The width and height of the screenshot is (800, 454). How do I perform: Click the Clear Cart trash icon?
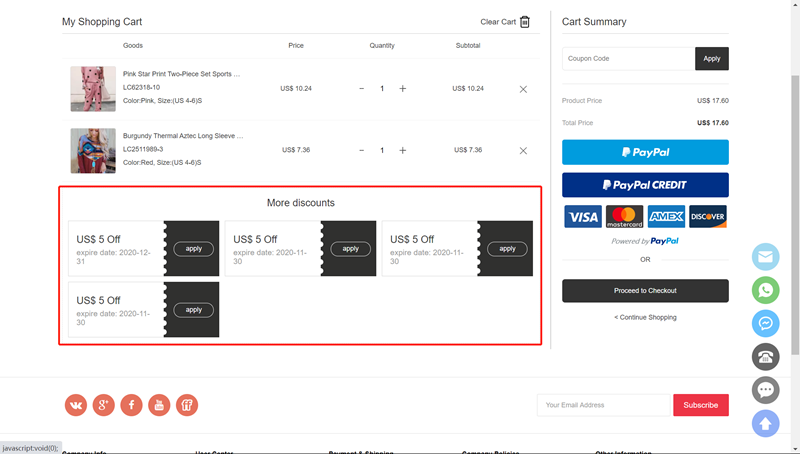point(524,22)
